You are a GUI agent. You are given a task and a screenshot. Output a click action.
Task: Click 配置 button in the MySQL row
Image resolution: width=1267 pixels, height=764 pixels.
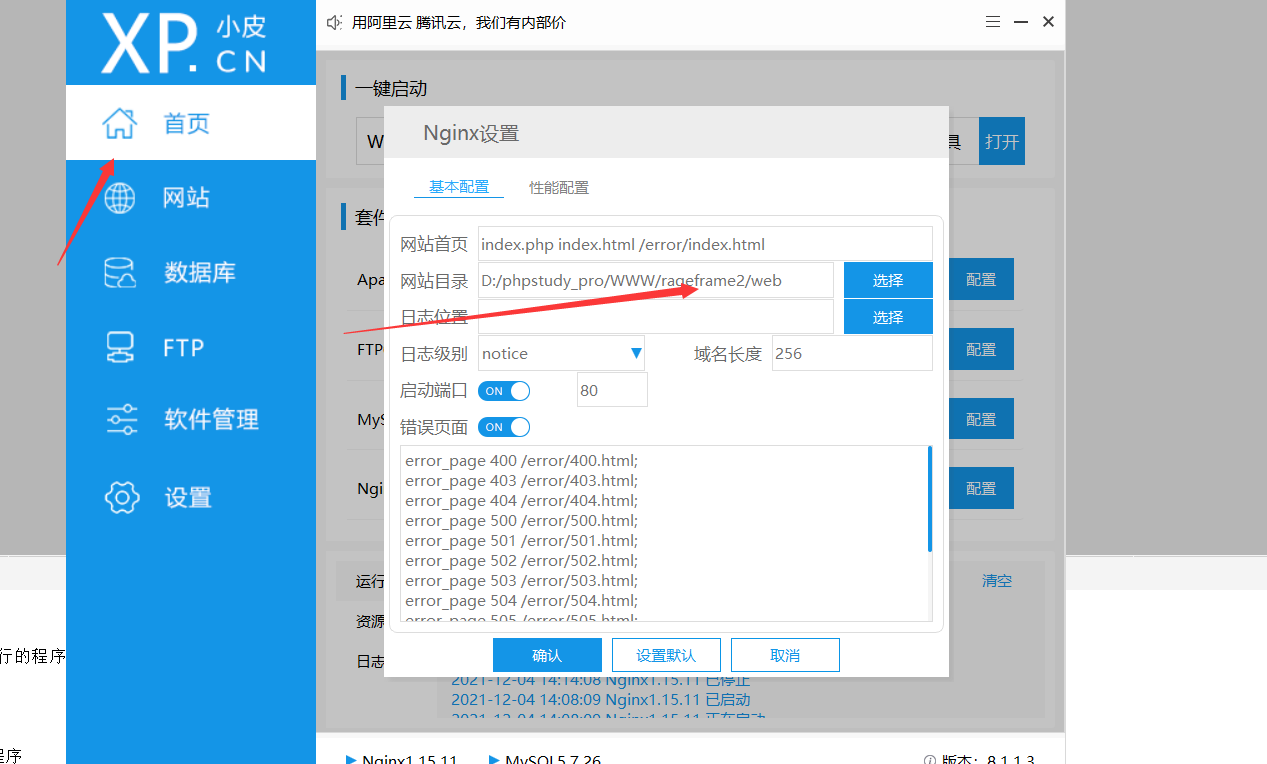pos(981,419)
